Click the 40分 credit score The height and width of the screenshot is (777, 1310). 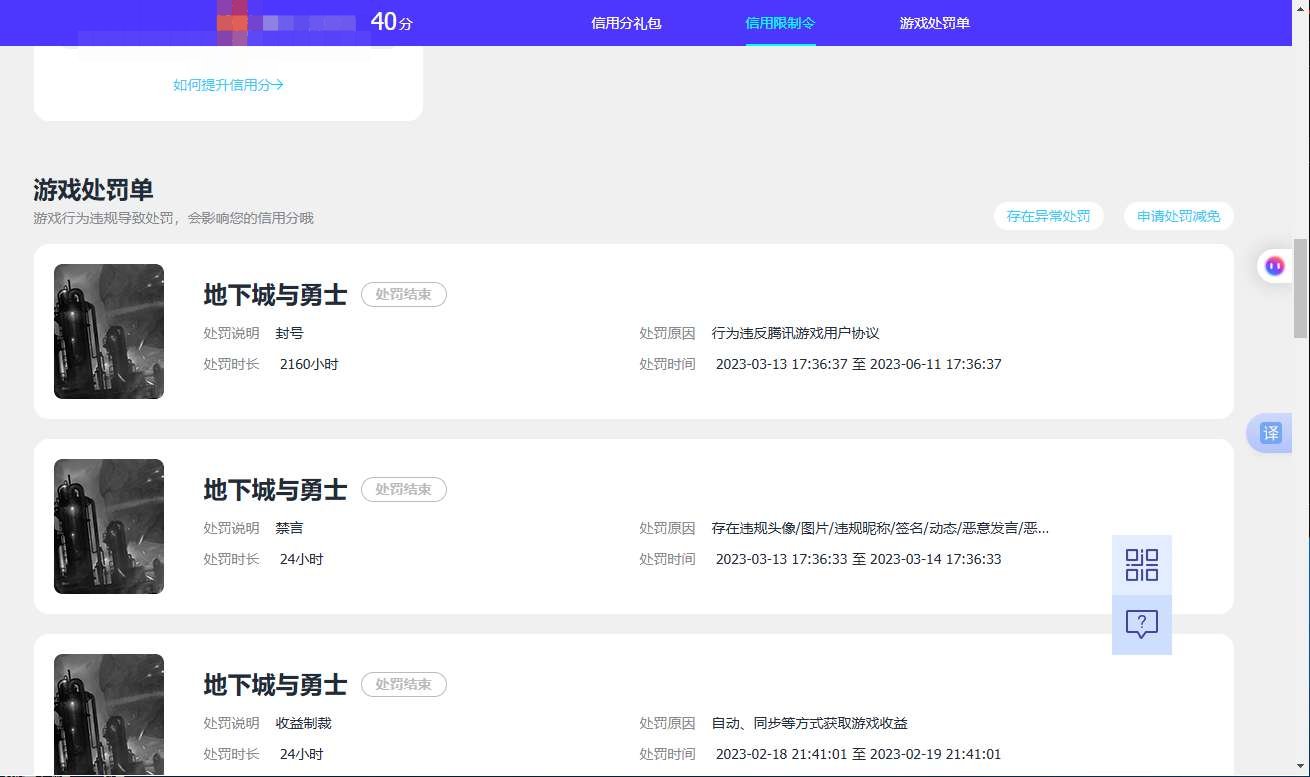(x=391, y=22)
